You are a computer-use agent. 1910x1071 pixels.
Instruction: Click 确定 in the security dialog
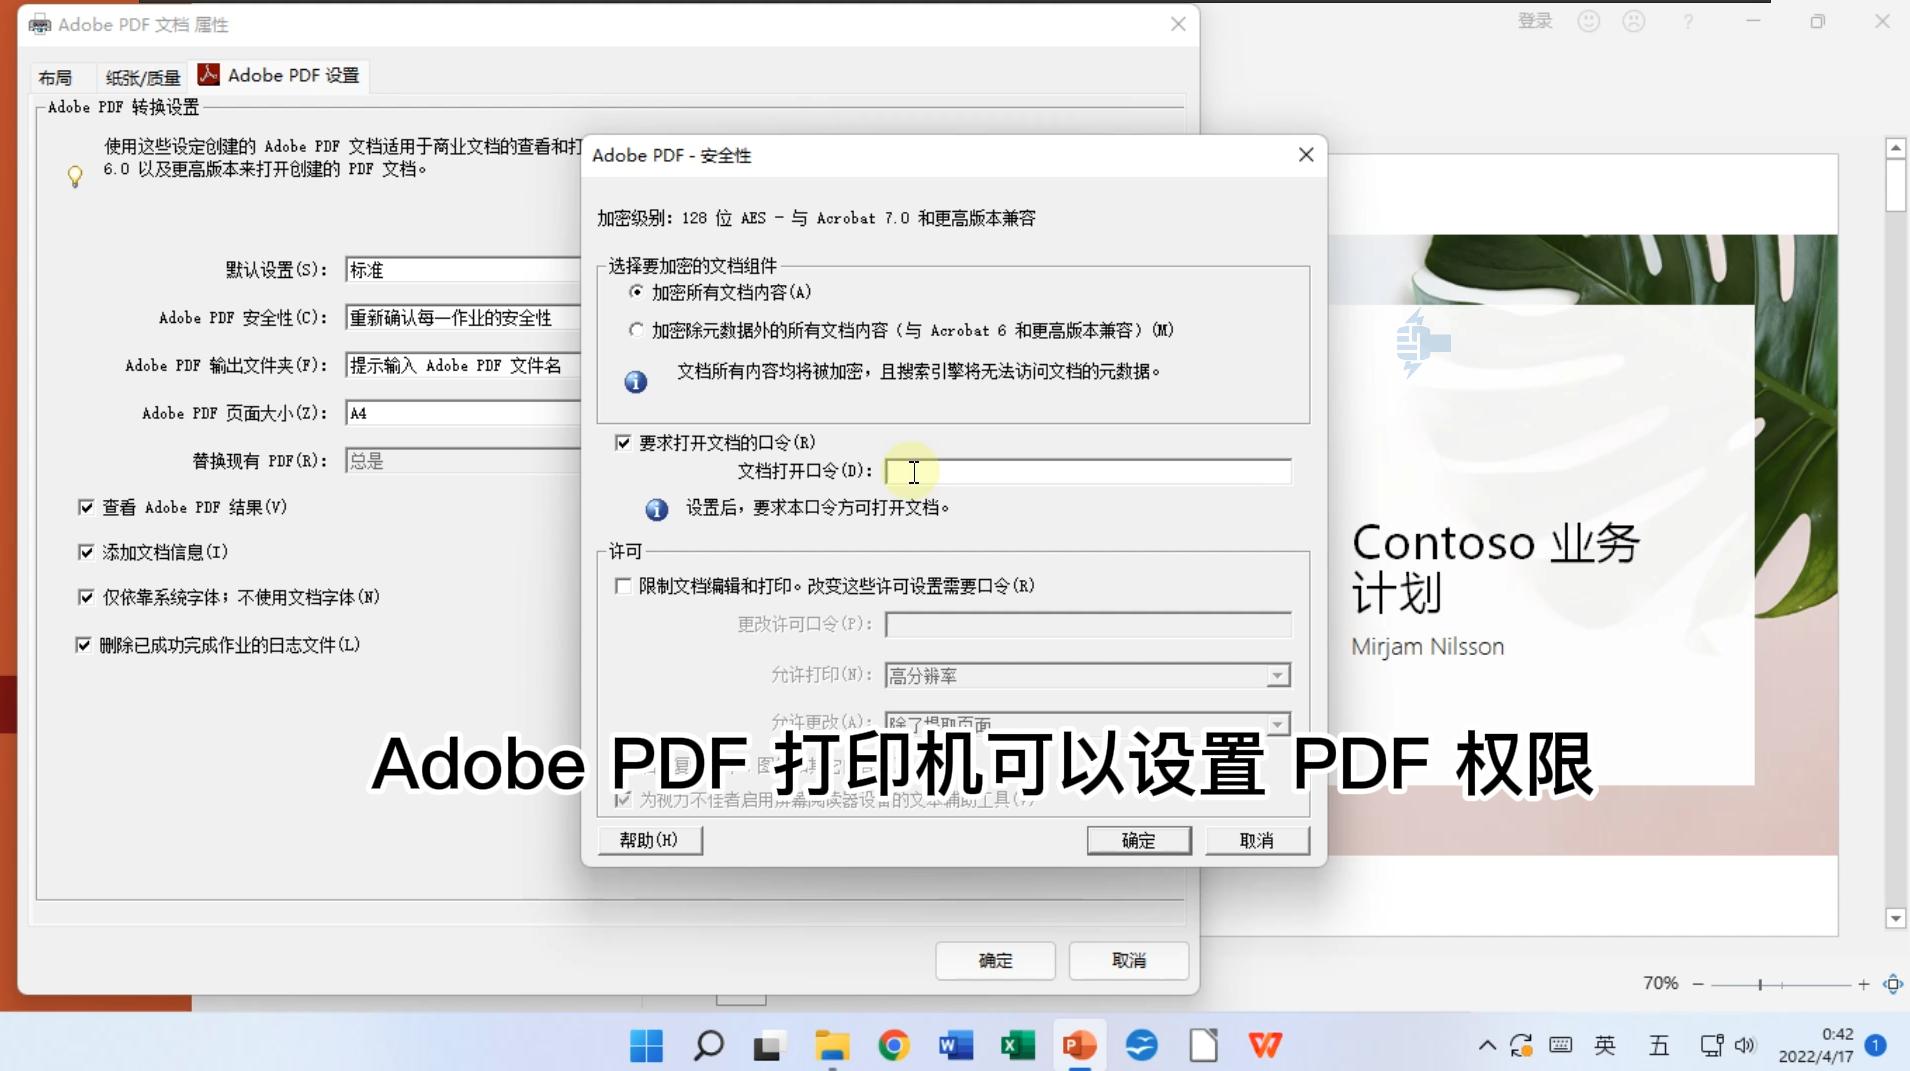(1138, 840)
